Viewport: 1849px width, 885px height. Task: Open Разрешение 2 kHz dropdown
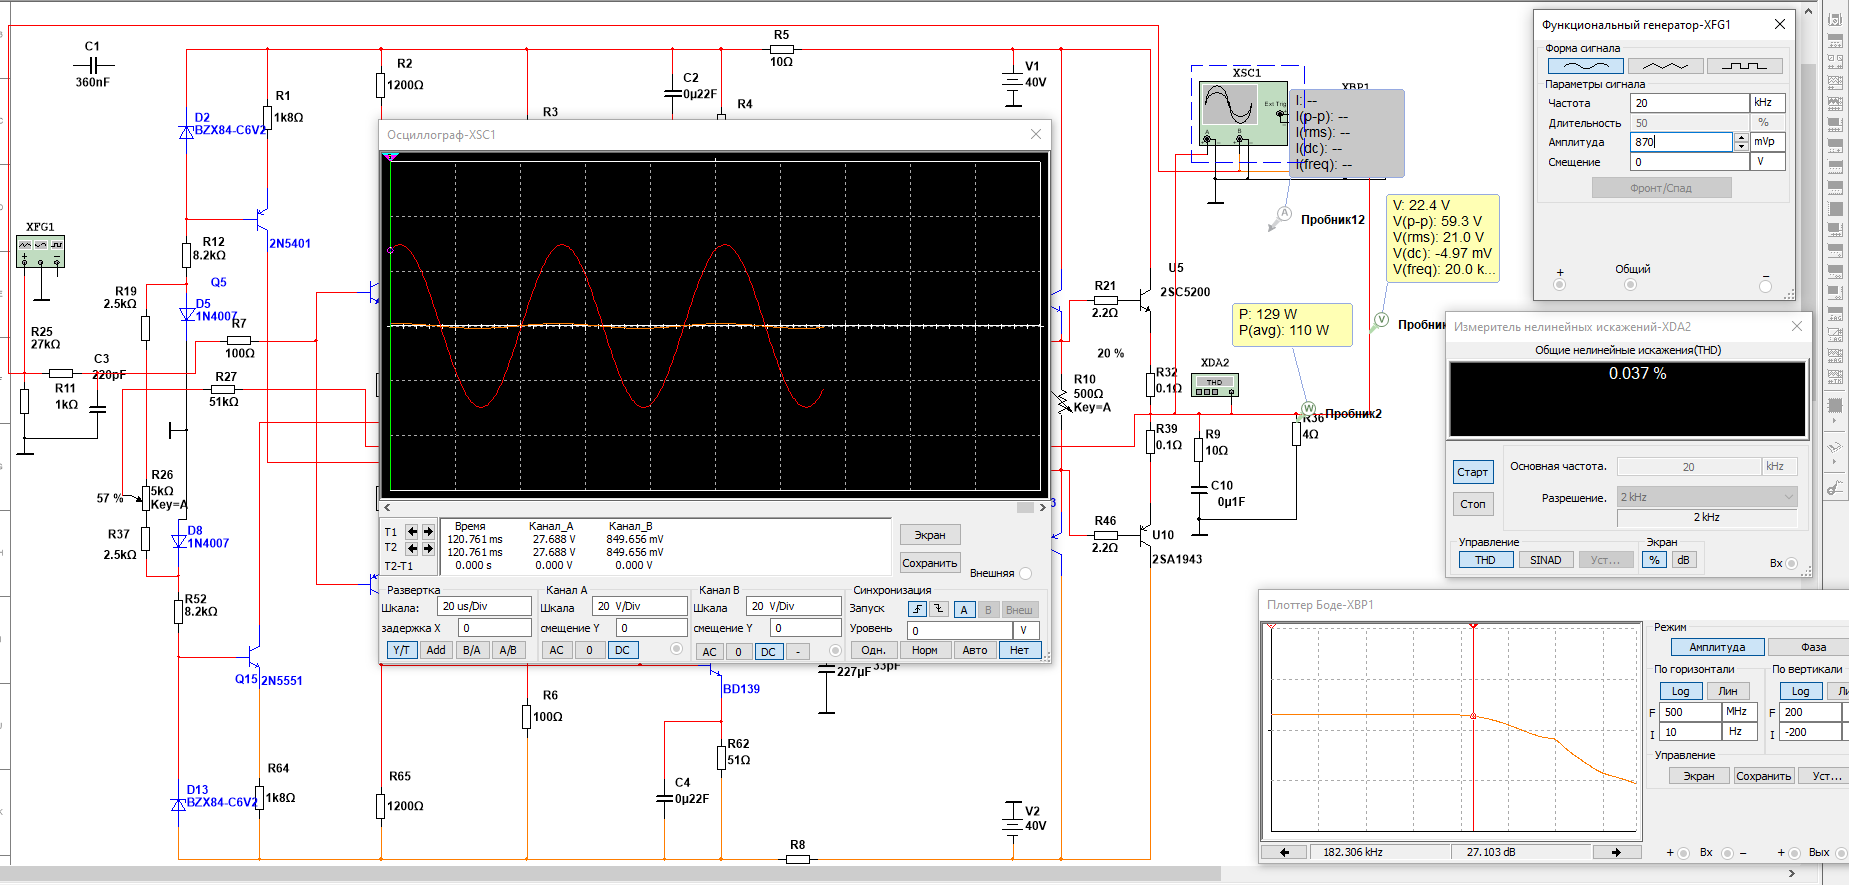point(1707,497)
